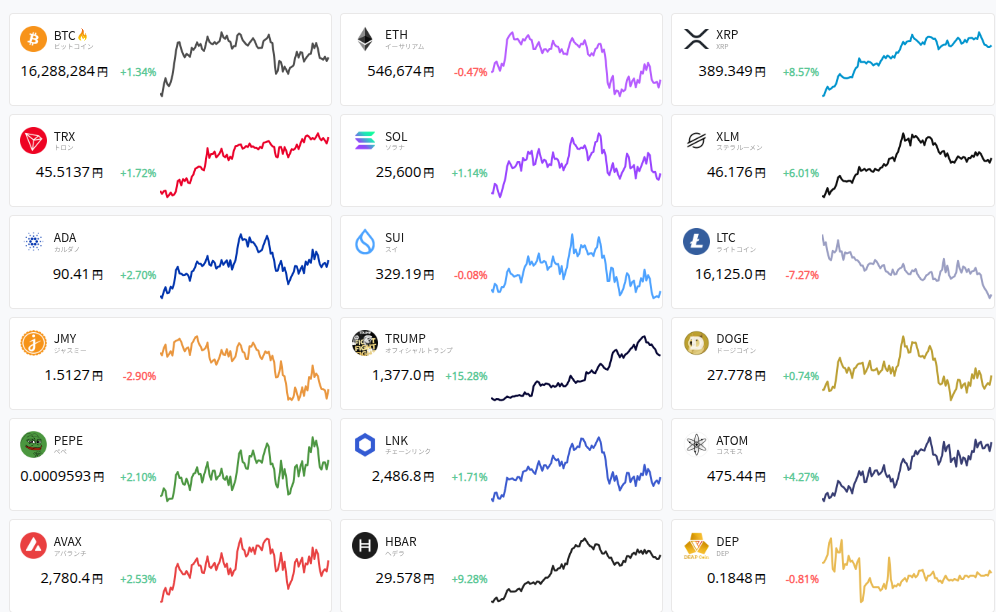
Task: Click the Bitcoin orange logo icon
Action: pos(34,39)
